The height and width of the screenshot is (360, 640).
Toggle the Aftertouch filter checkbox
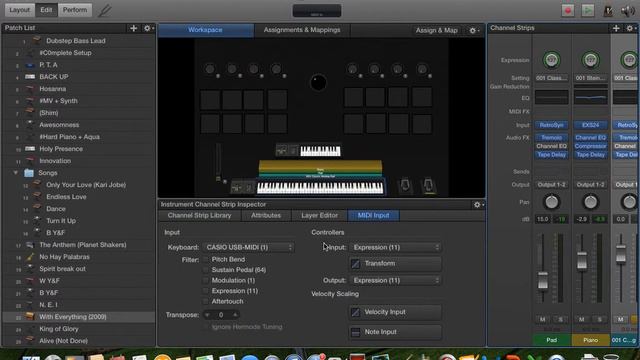[x=205, y=302]
